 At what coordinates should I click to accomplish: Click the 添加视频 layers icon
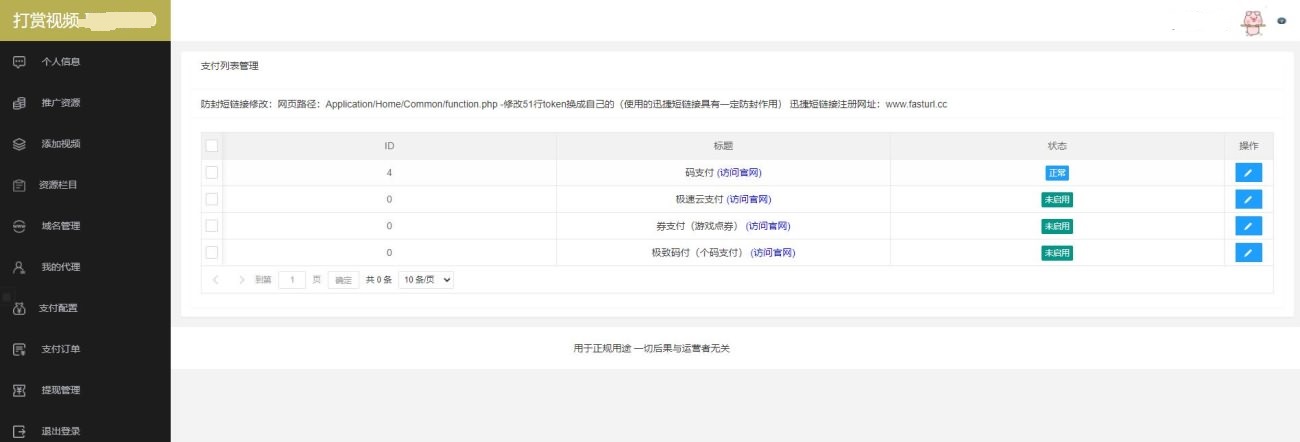pos(18,144)
